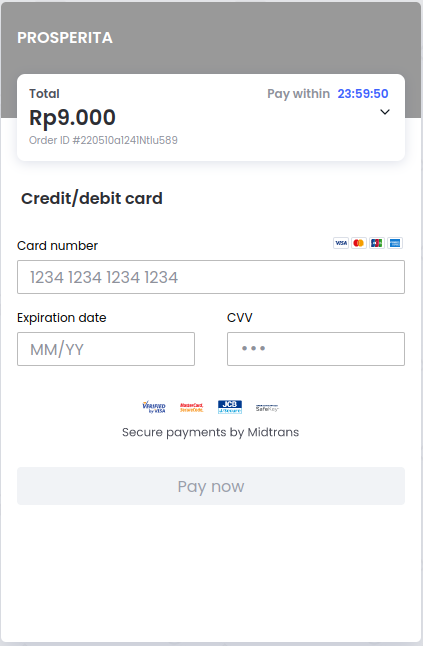Click the American Express card icon
The width and height of the screenshot is (423, 646).
(395, 243)
